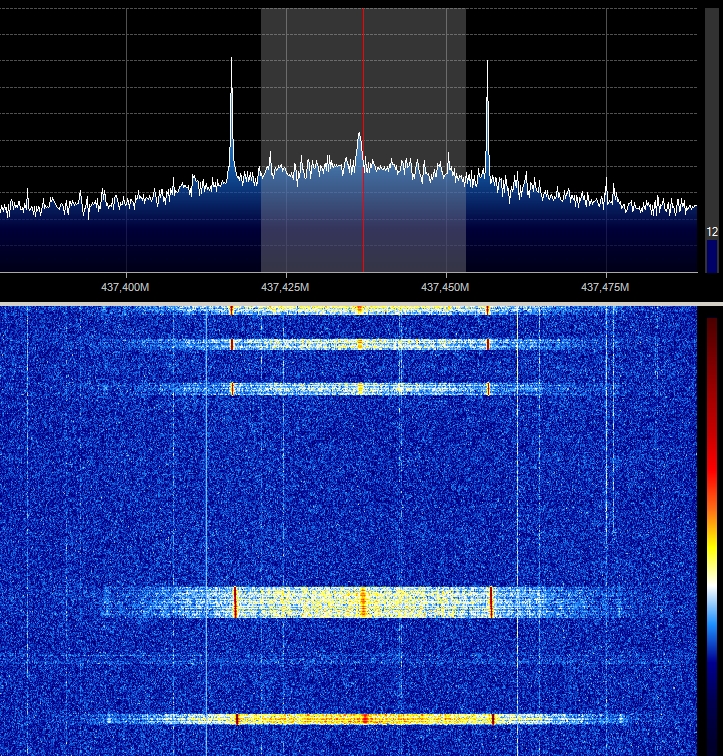Screen dimensions: 723x756
Task: Click the widest bright waterfall burst center
Action: click(x=363, y=601)
